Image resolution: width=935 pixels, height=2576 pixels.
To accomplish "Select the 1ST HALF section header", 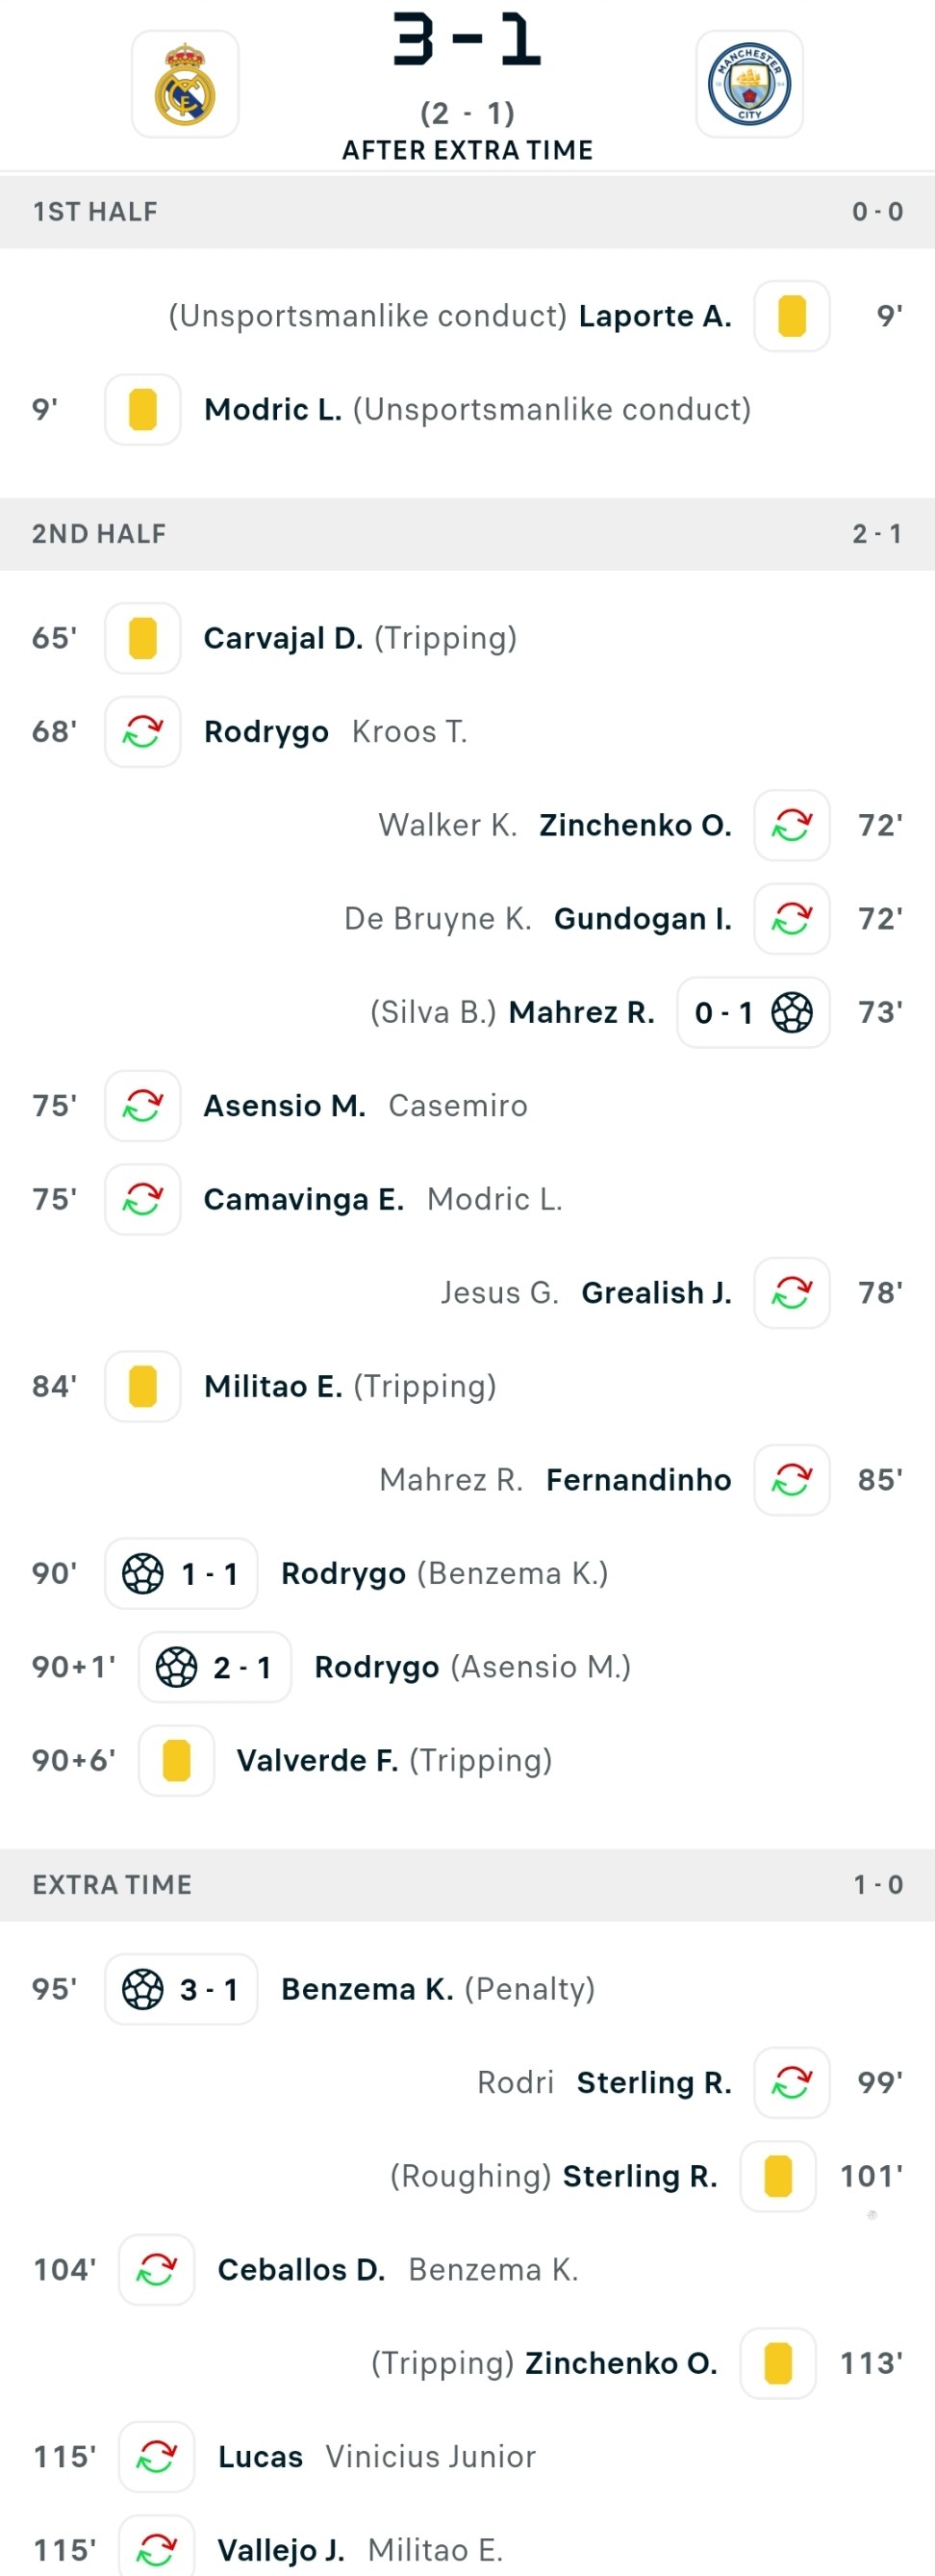I will tap(467, 212).
